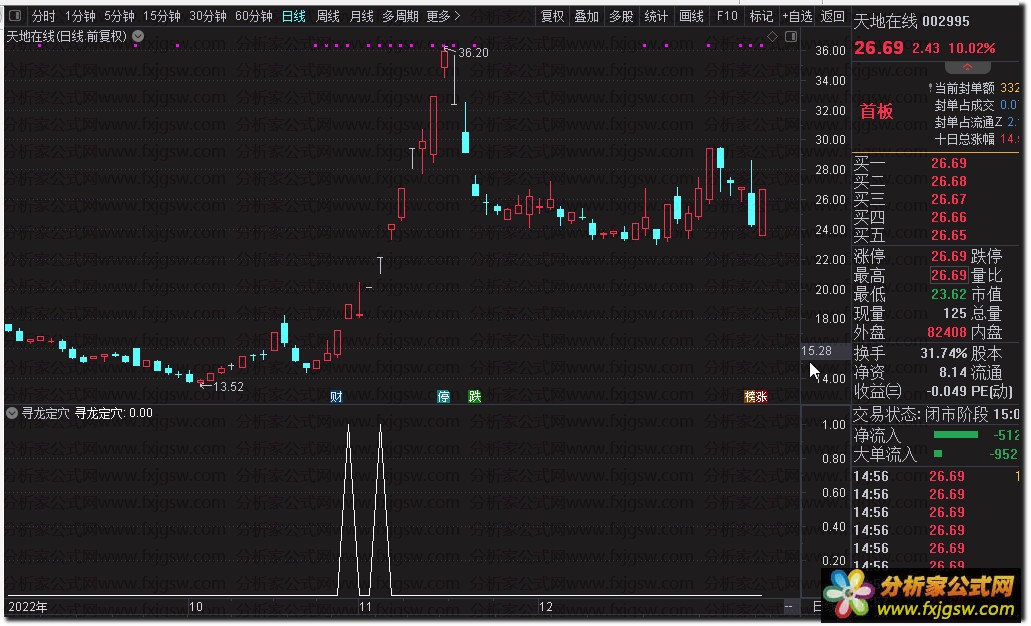The image size is (1031, 626).
Task: Open the 多股 multi-stock view
Action: pos(621,16)
